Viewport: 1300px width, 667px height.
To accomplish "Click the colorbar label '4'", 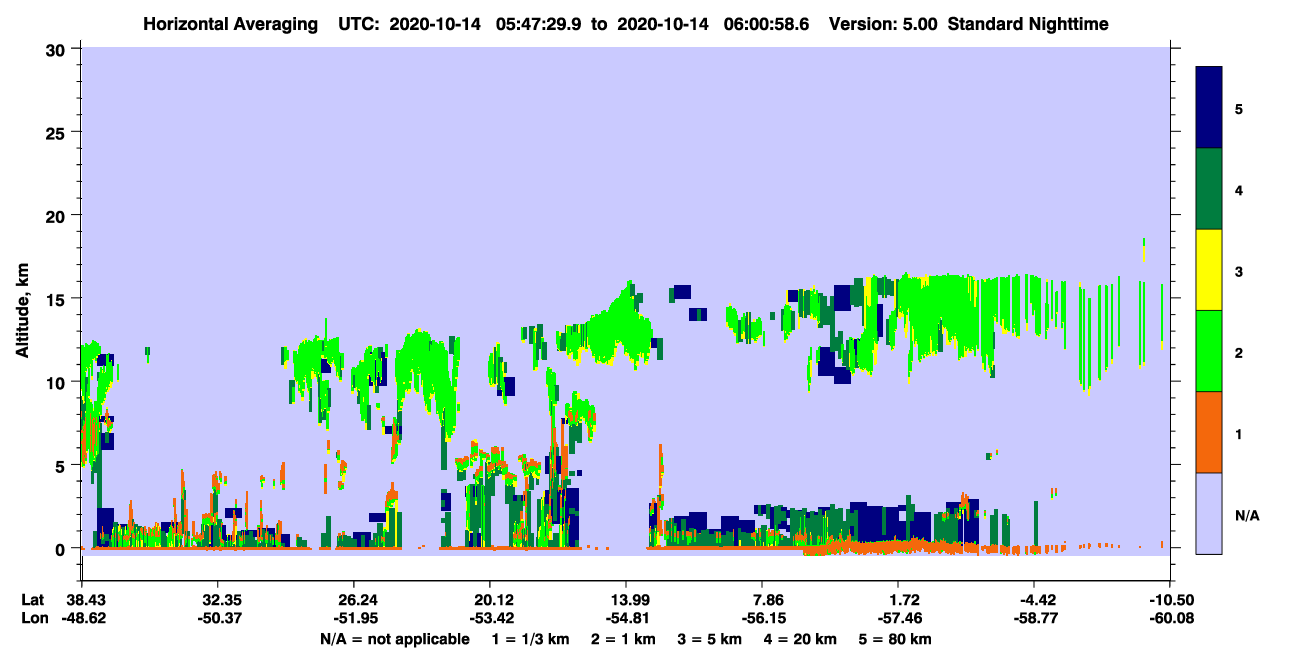I will tap(1238, 189).
